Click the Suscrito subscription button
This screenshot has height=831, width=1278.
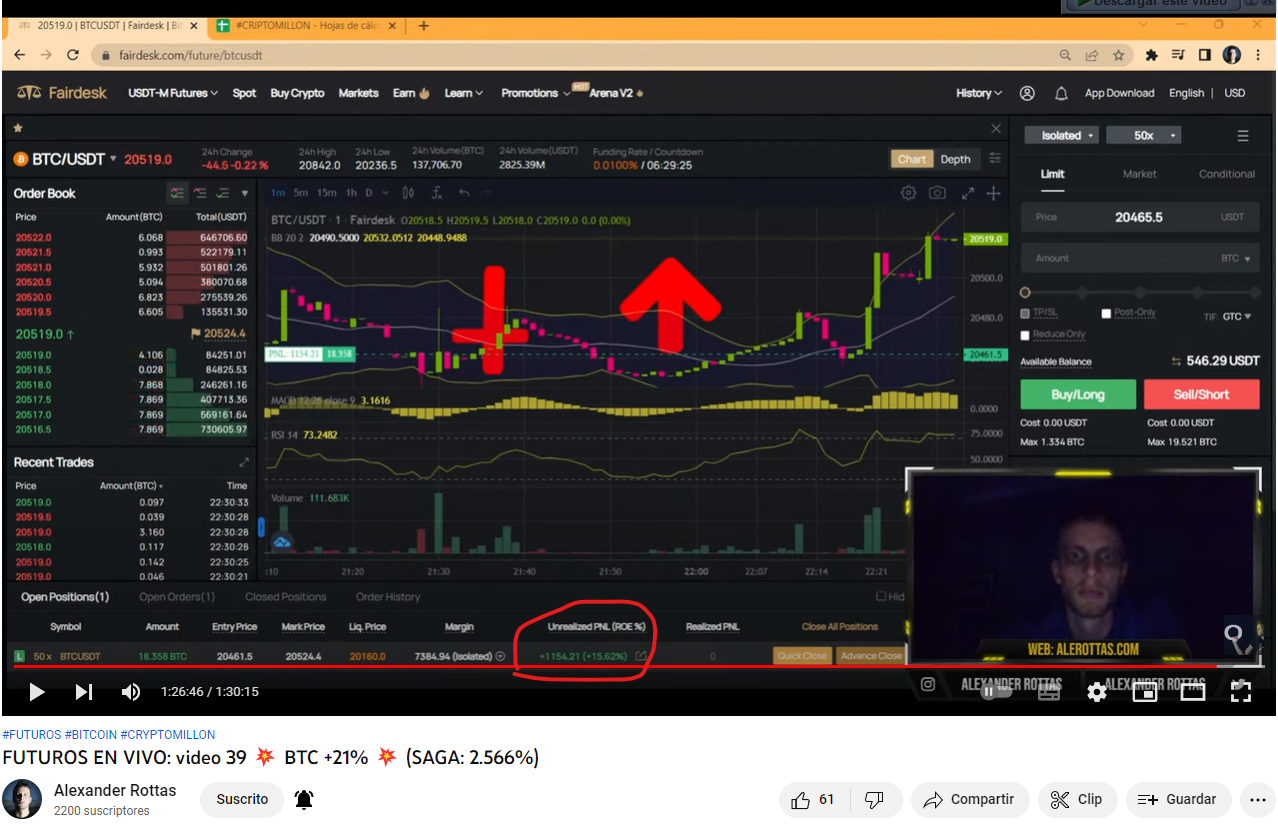(x=243, y=799)
